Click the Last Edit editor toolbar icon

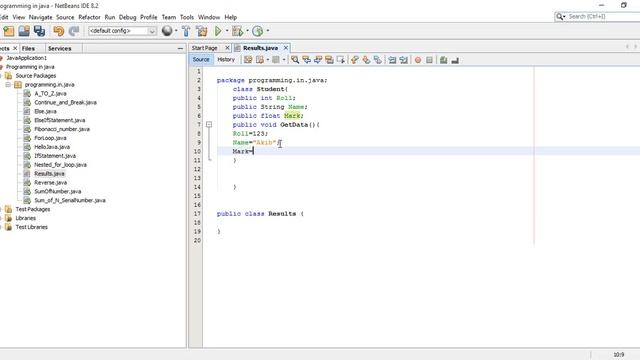248,60
